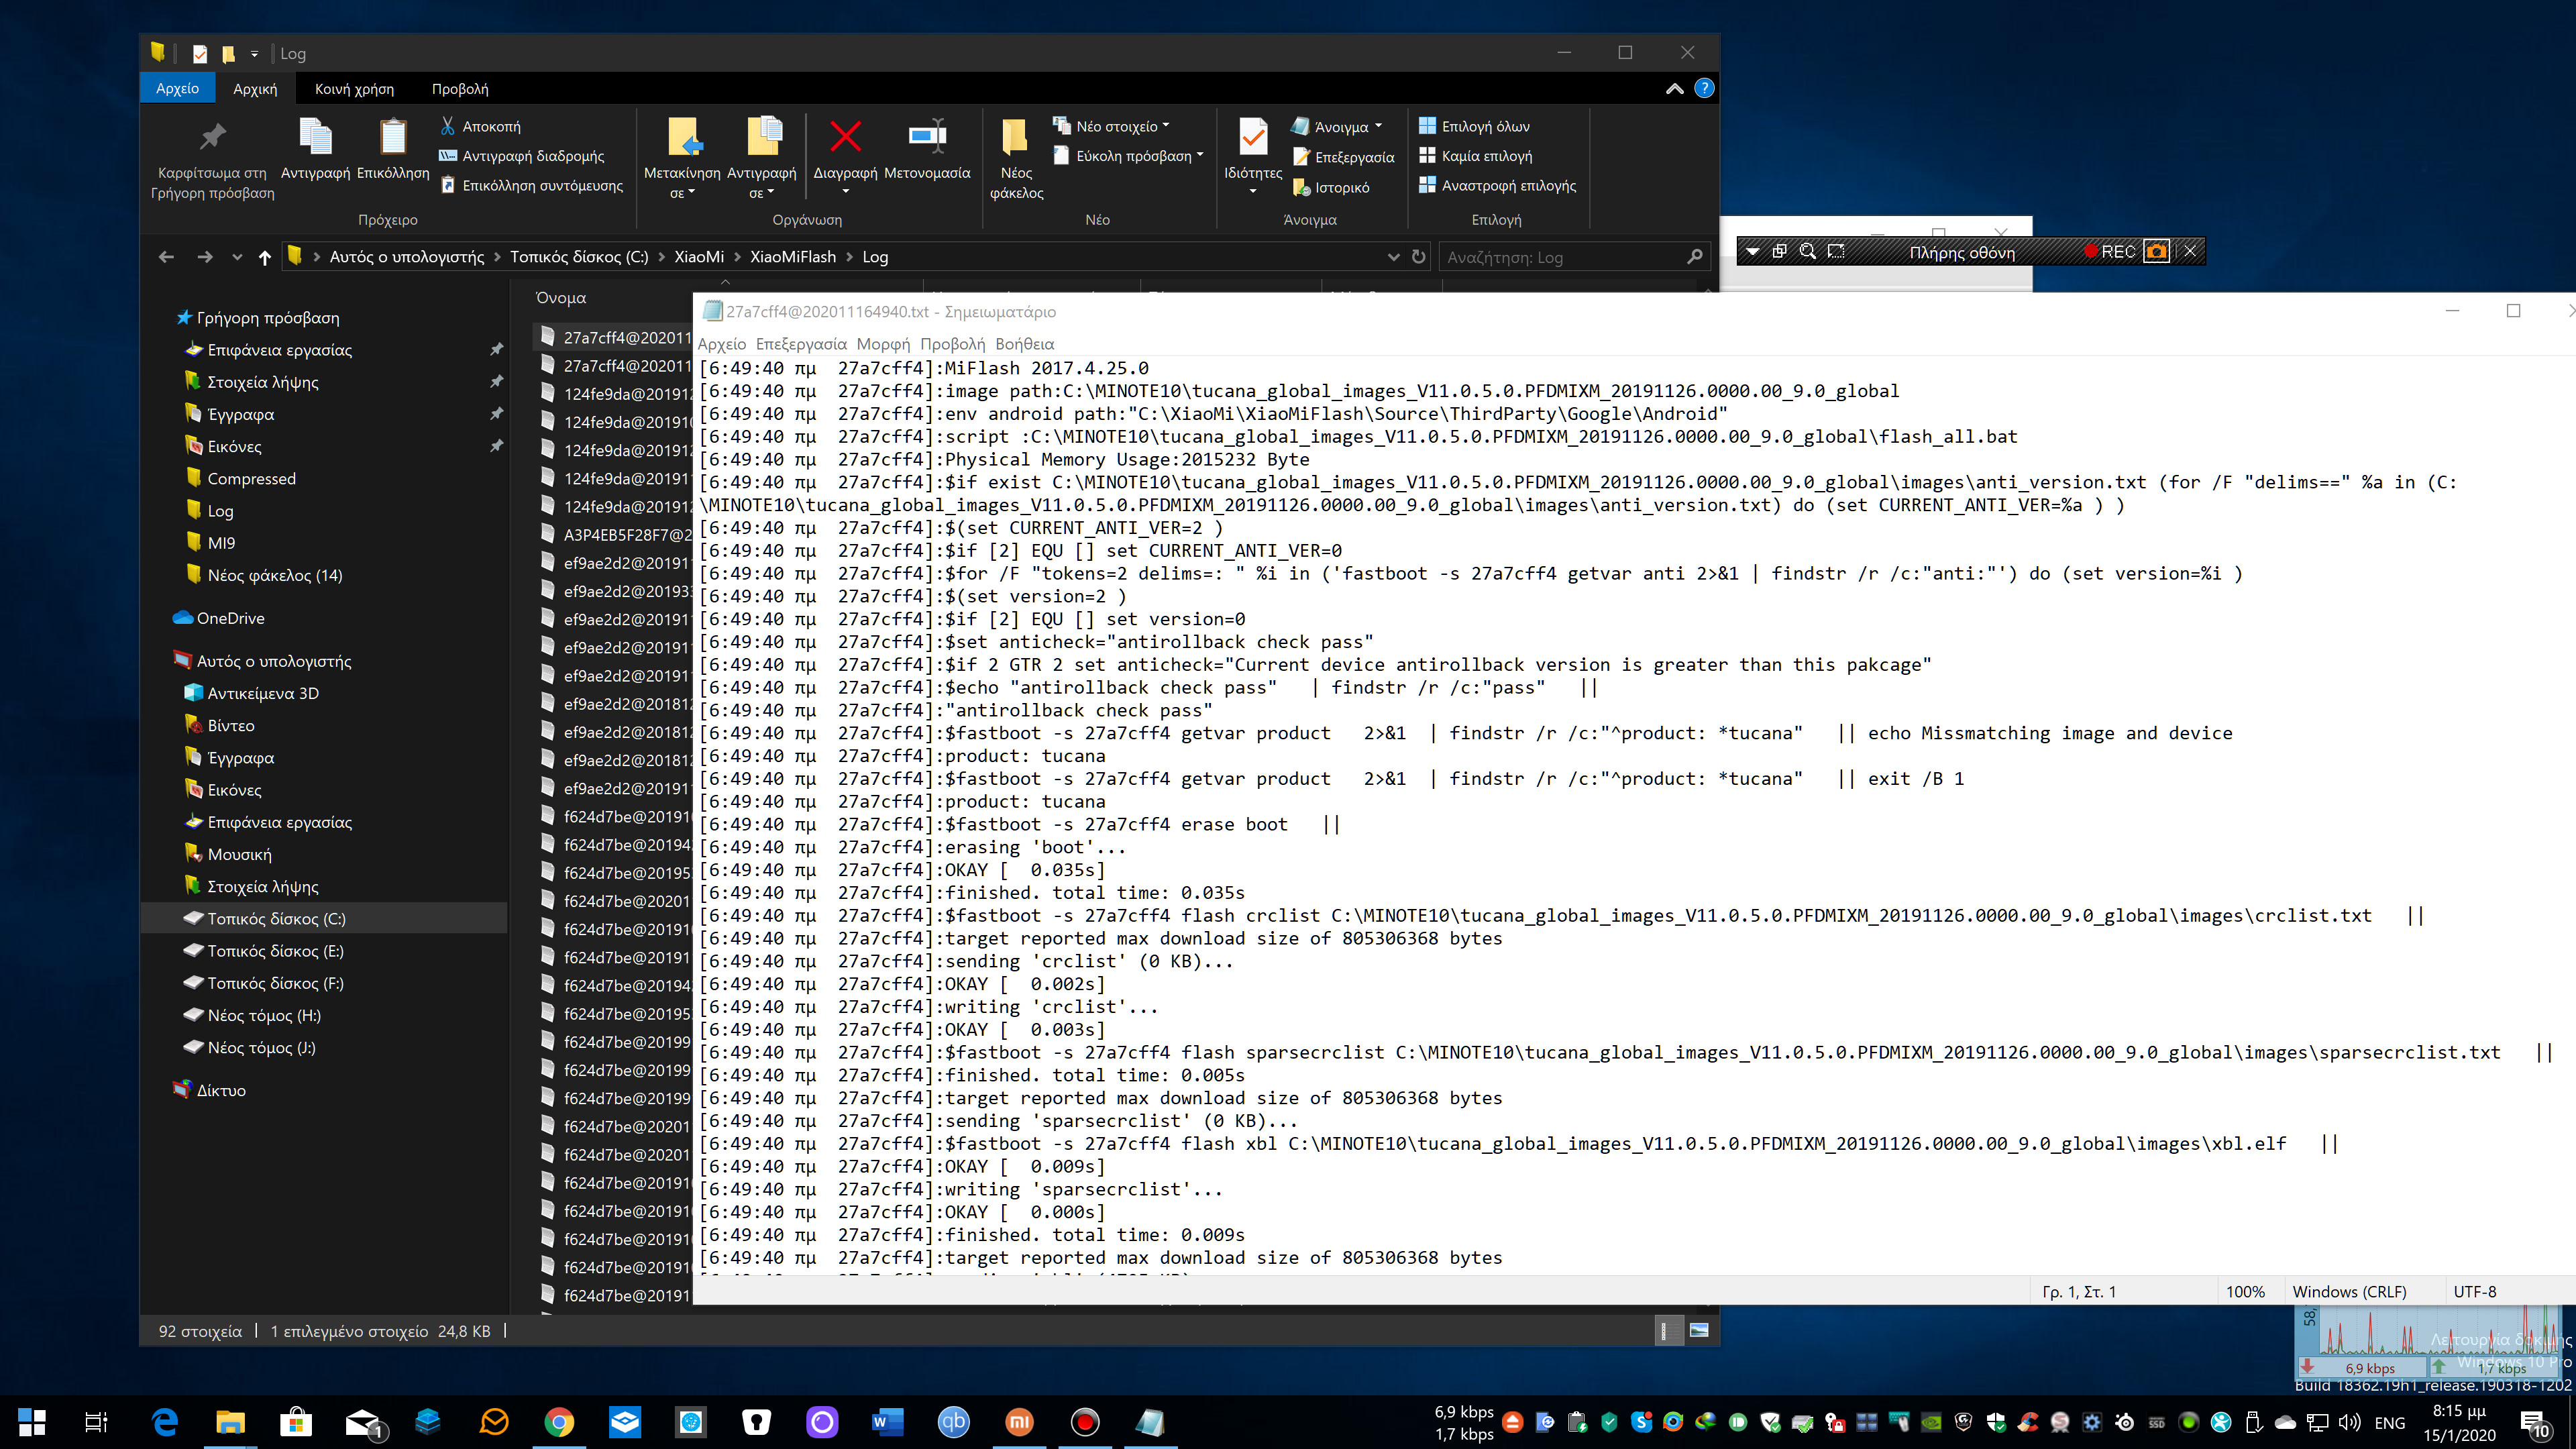Click the Delete (Διαγραφή) red X icon
2576x1449 pixels.
[x=845, y=137]
